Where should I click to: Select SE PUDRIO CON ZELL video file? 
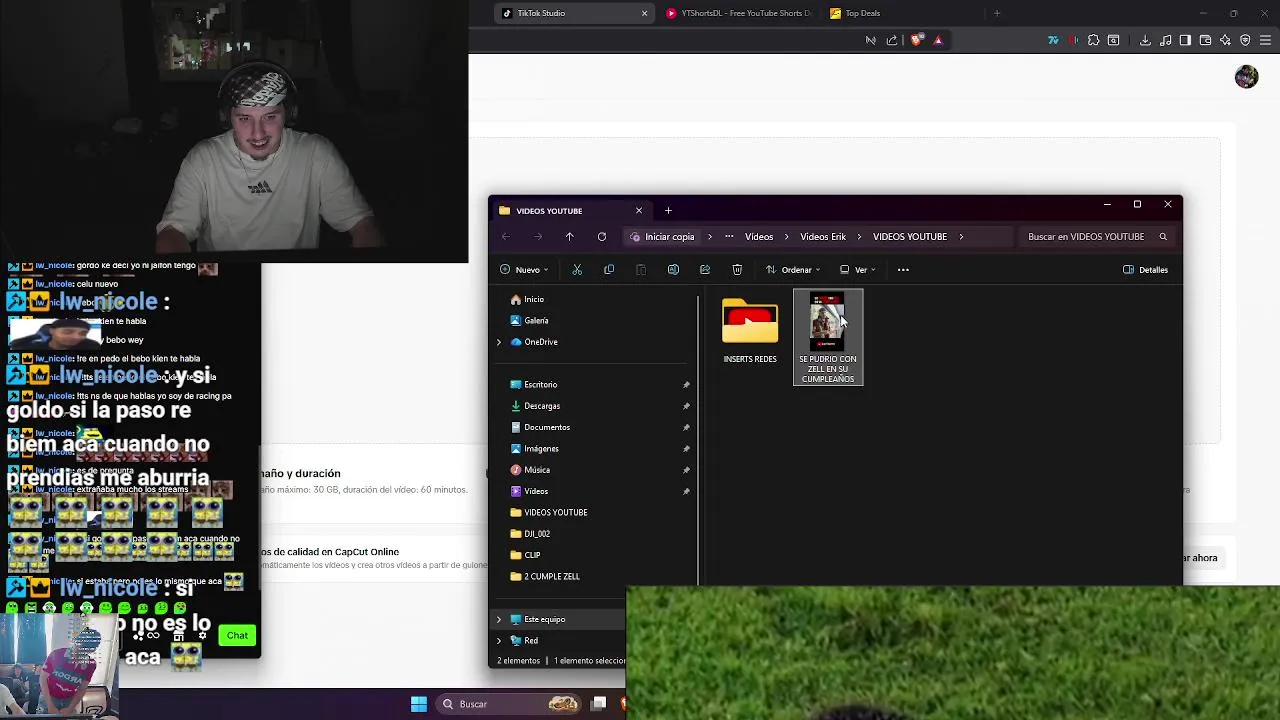click(x=828, y=337)
